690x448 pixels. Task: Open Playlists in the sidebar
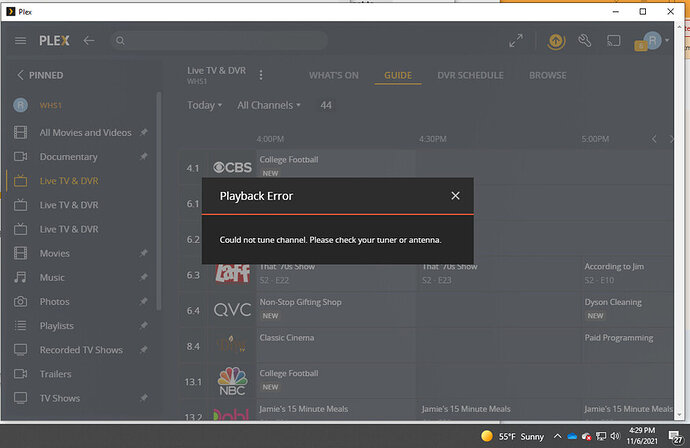(57, 326)
